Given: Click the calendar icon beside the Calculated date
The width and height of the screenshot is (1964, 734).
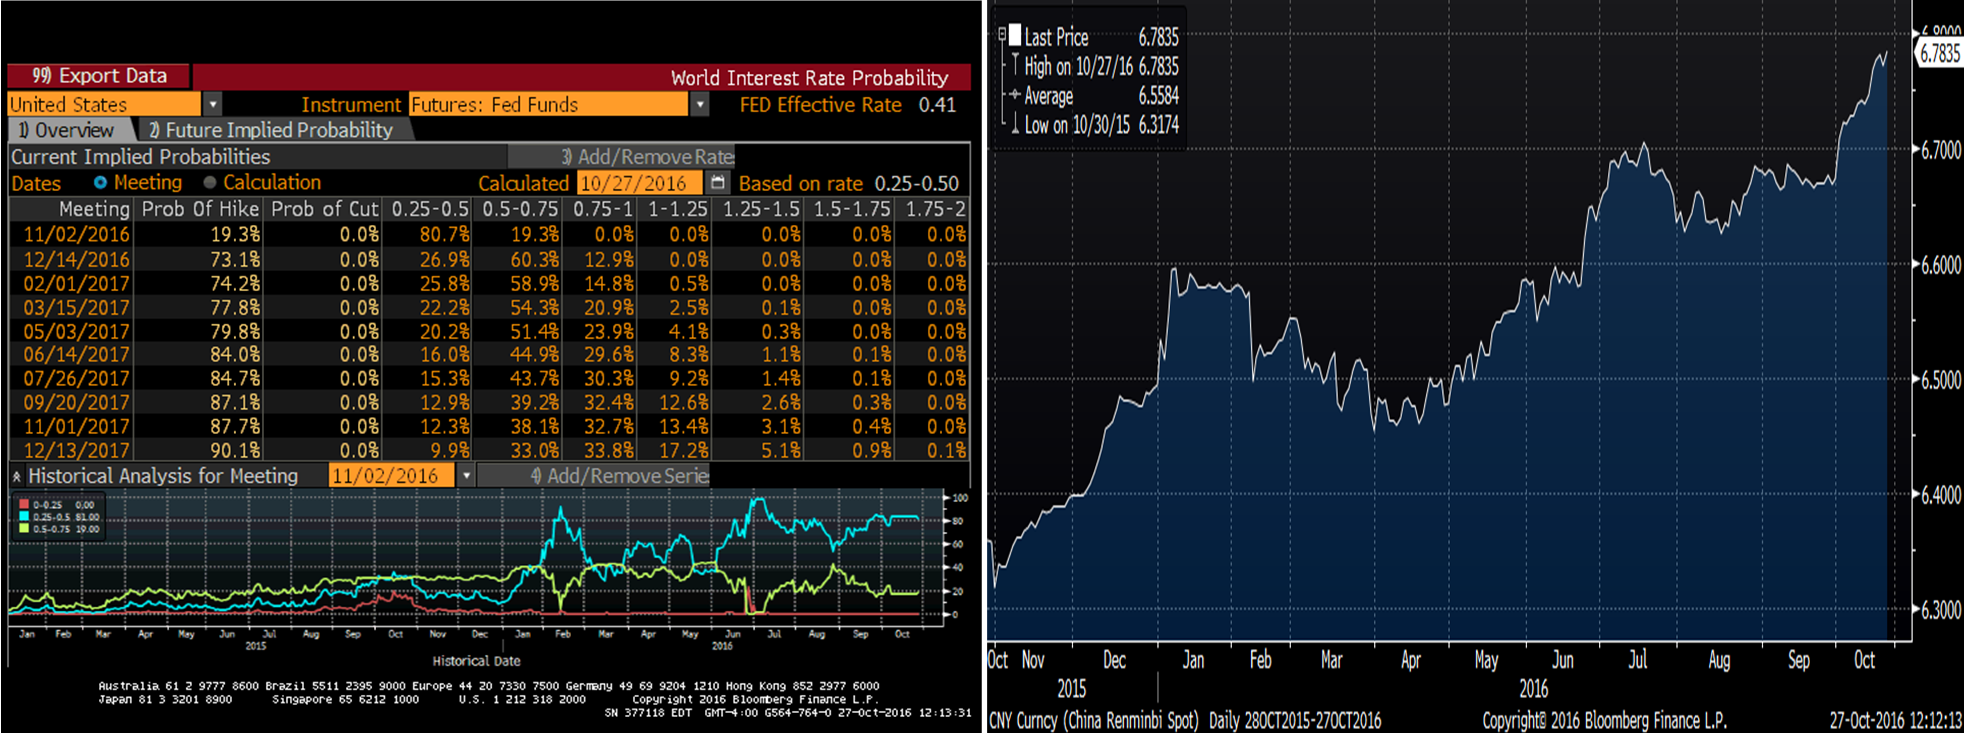Looking at the screenshot, I should 717,183.
